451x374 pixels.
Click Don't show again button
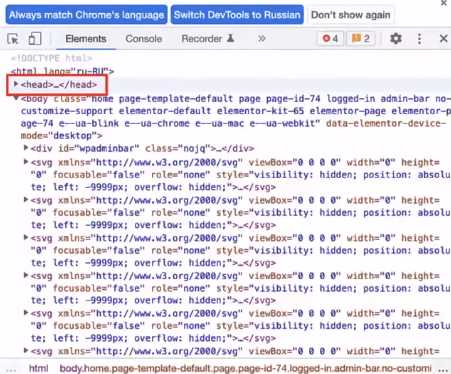tap(351, 15)
